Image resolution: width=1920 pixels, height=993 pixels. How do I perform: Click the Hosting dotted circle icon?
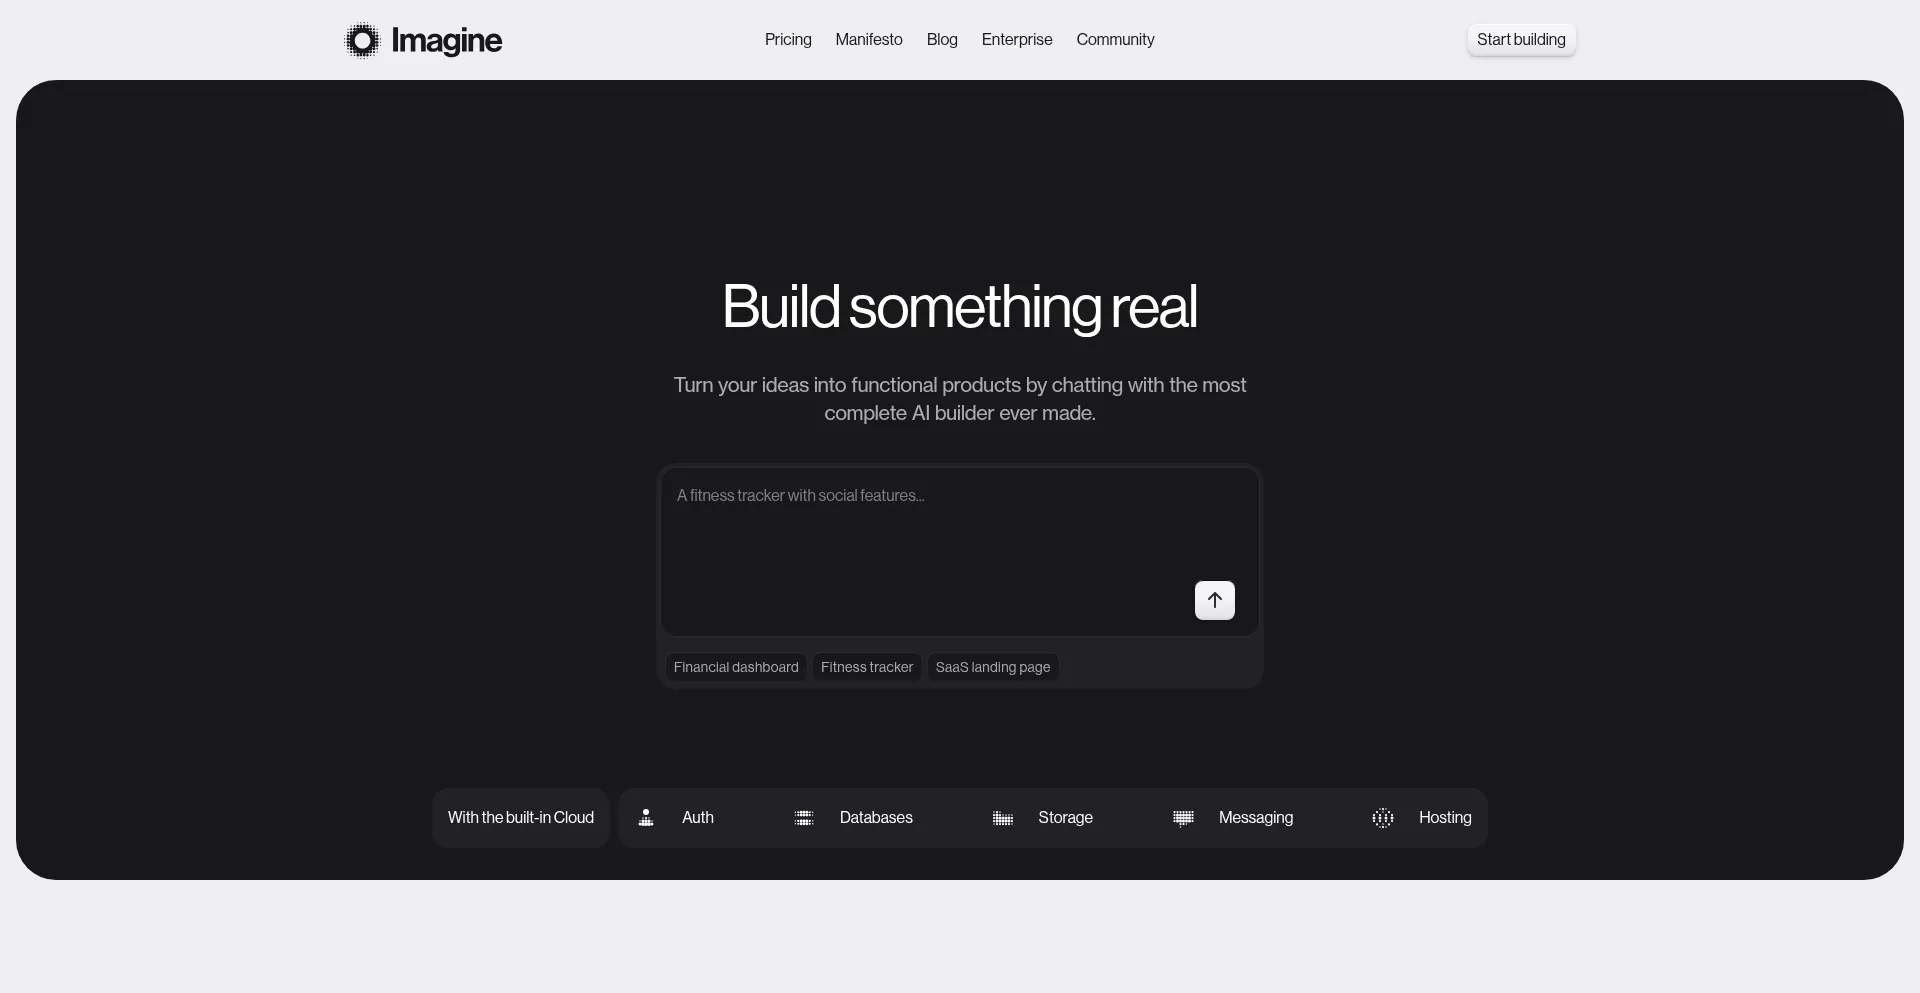pos(1382,817)
